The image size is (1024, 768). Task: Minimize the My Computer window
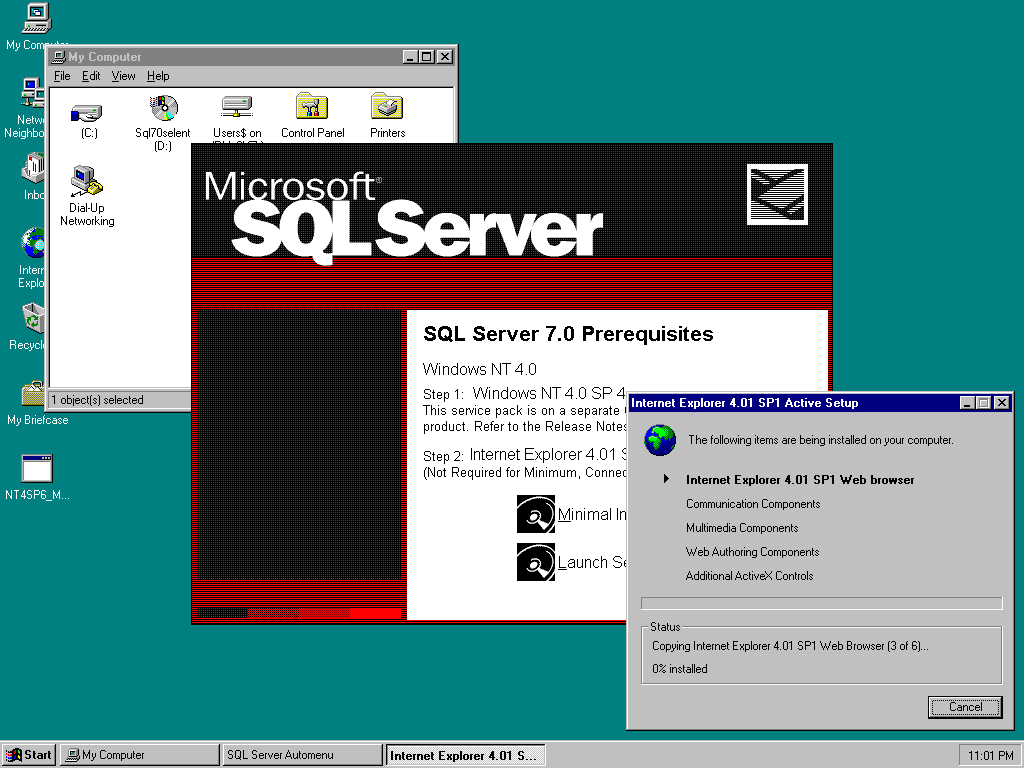409,57
